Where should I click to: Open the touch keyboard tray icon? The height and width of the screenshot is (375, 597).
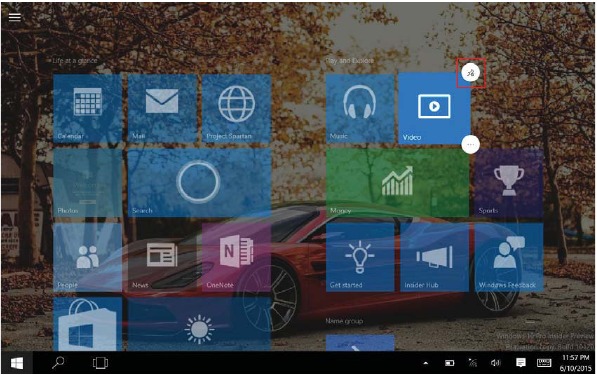[544, 363]
